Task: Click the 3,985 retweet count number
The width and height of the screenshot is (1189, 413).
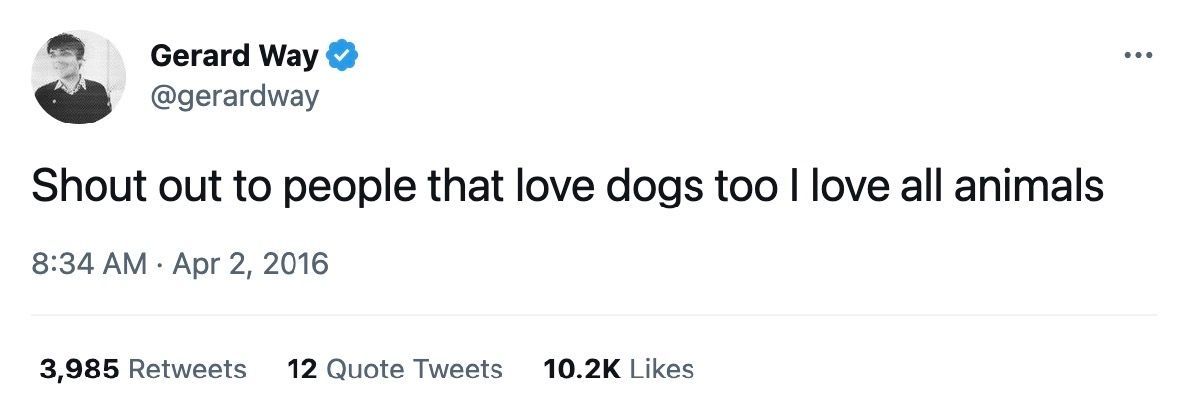Action: tap(79, 369)
